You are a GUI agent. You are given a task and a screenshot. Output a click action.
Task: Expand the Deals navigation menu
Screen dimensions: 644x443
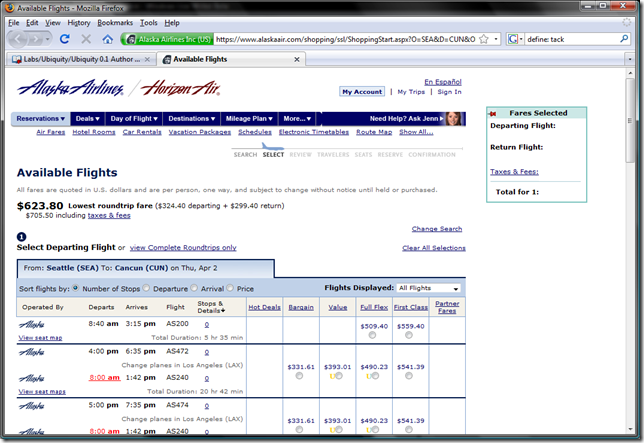pyautogui.click(x=87, y=119)
